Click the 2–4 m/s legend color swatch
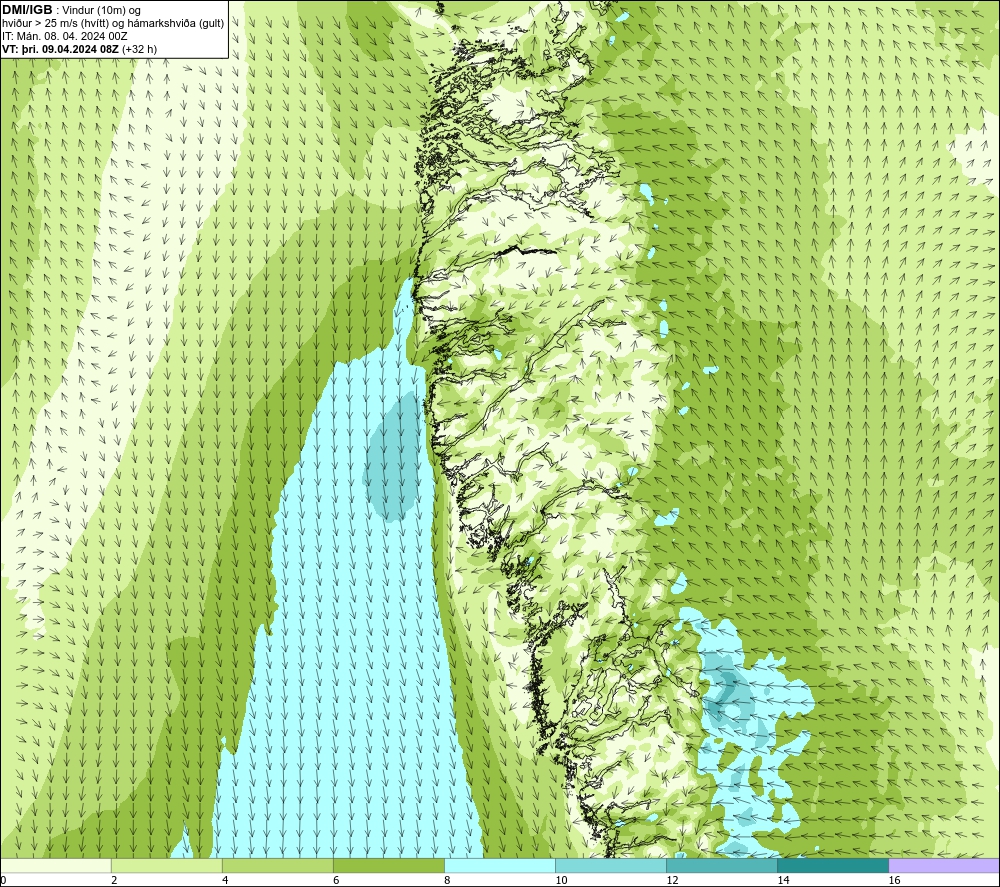 [x=167, y=866]
